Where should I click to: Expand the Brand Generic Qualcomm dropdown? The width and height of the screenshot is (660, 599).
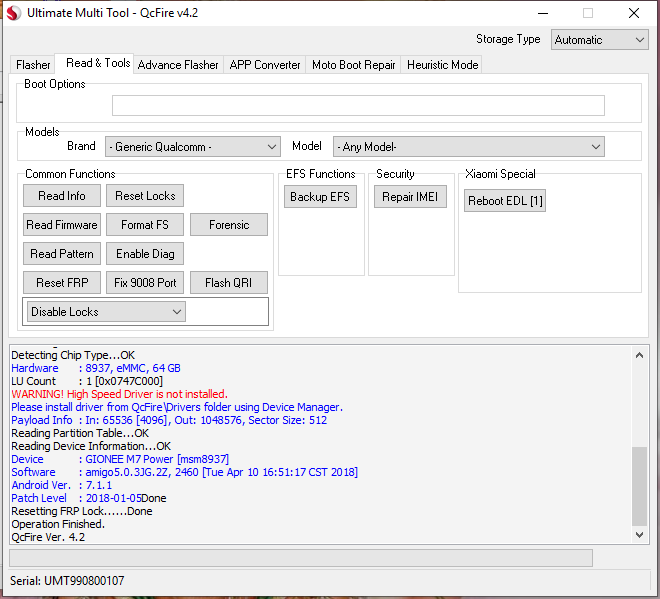[193, 146]
